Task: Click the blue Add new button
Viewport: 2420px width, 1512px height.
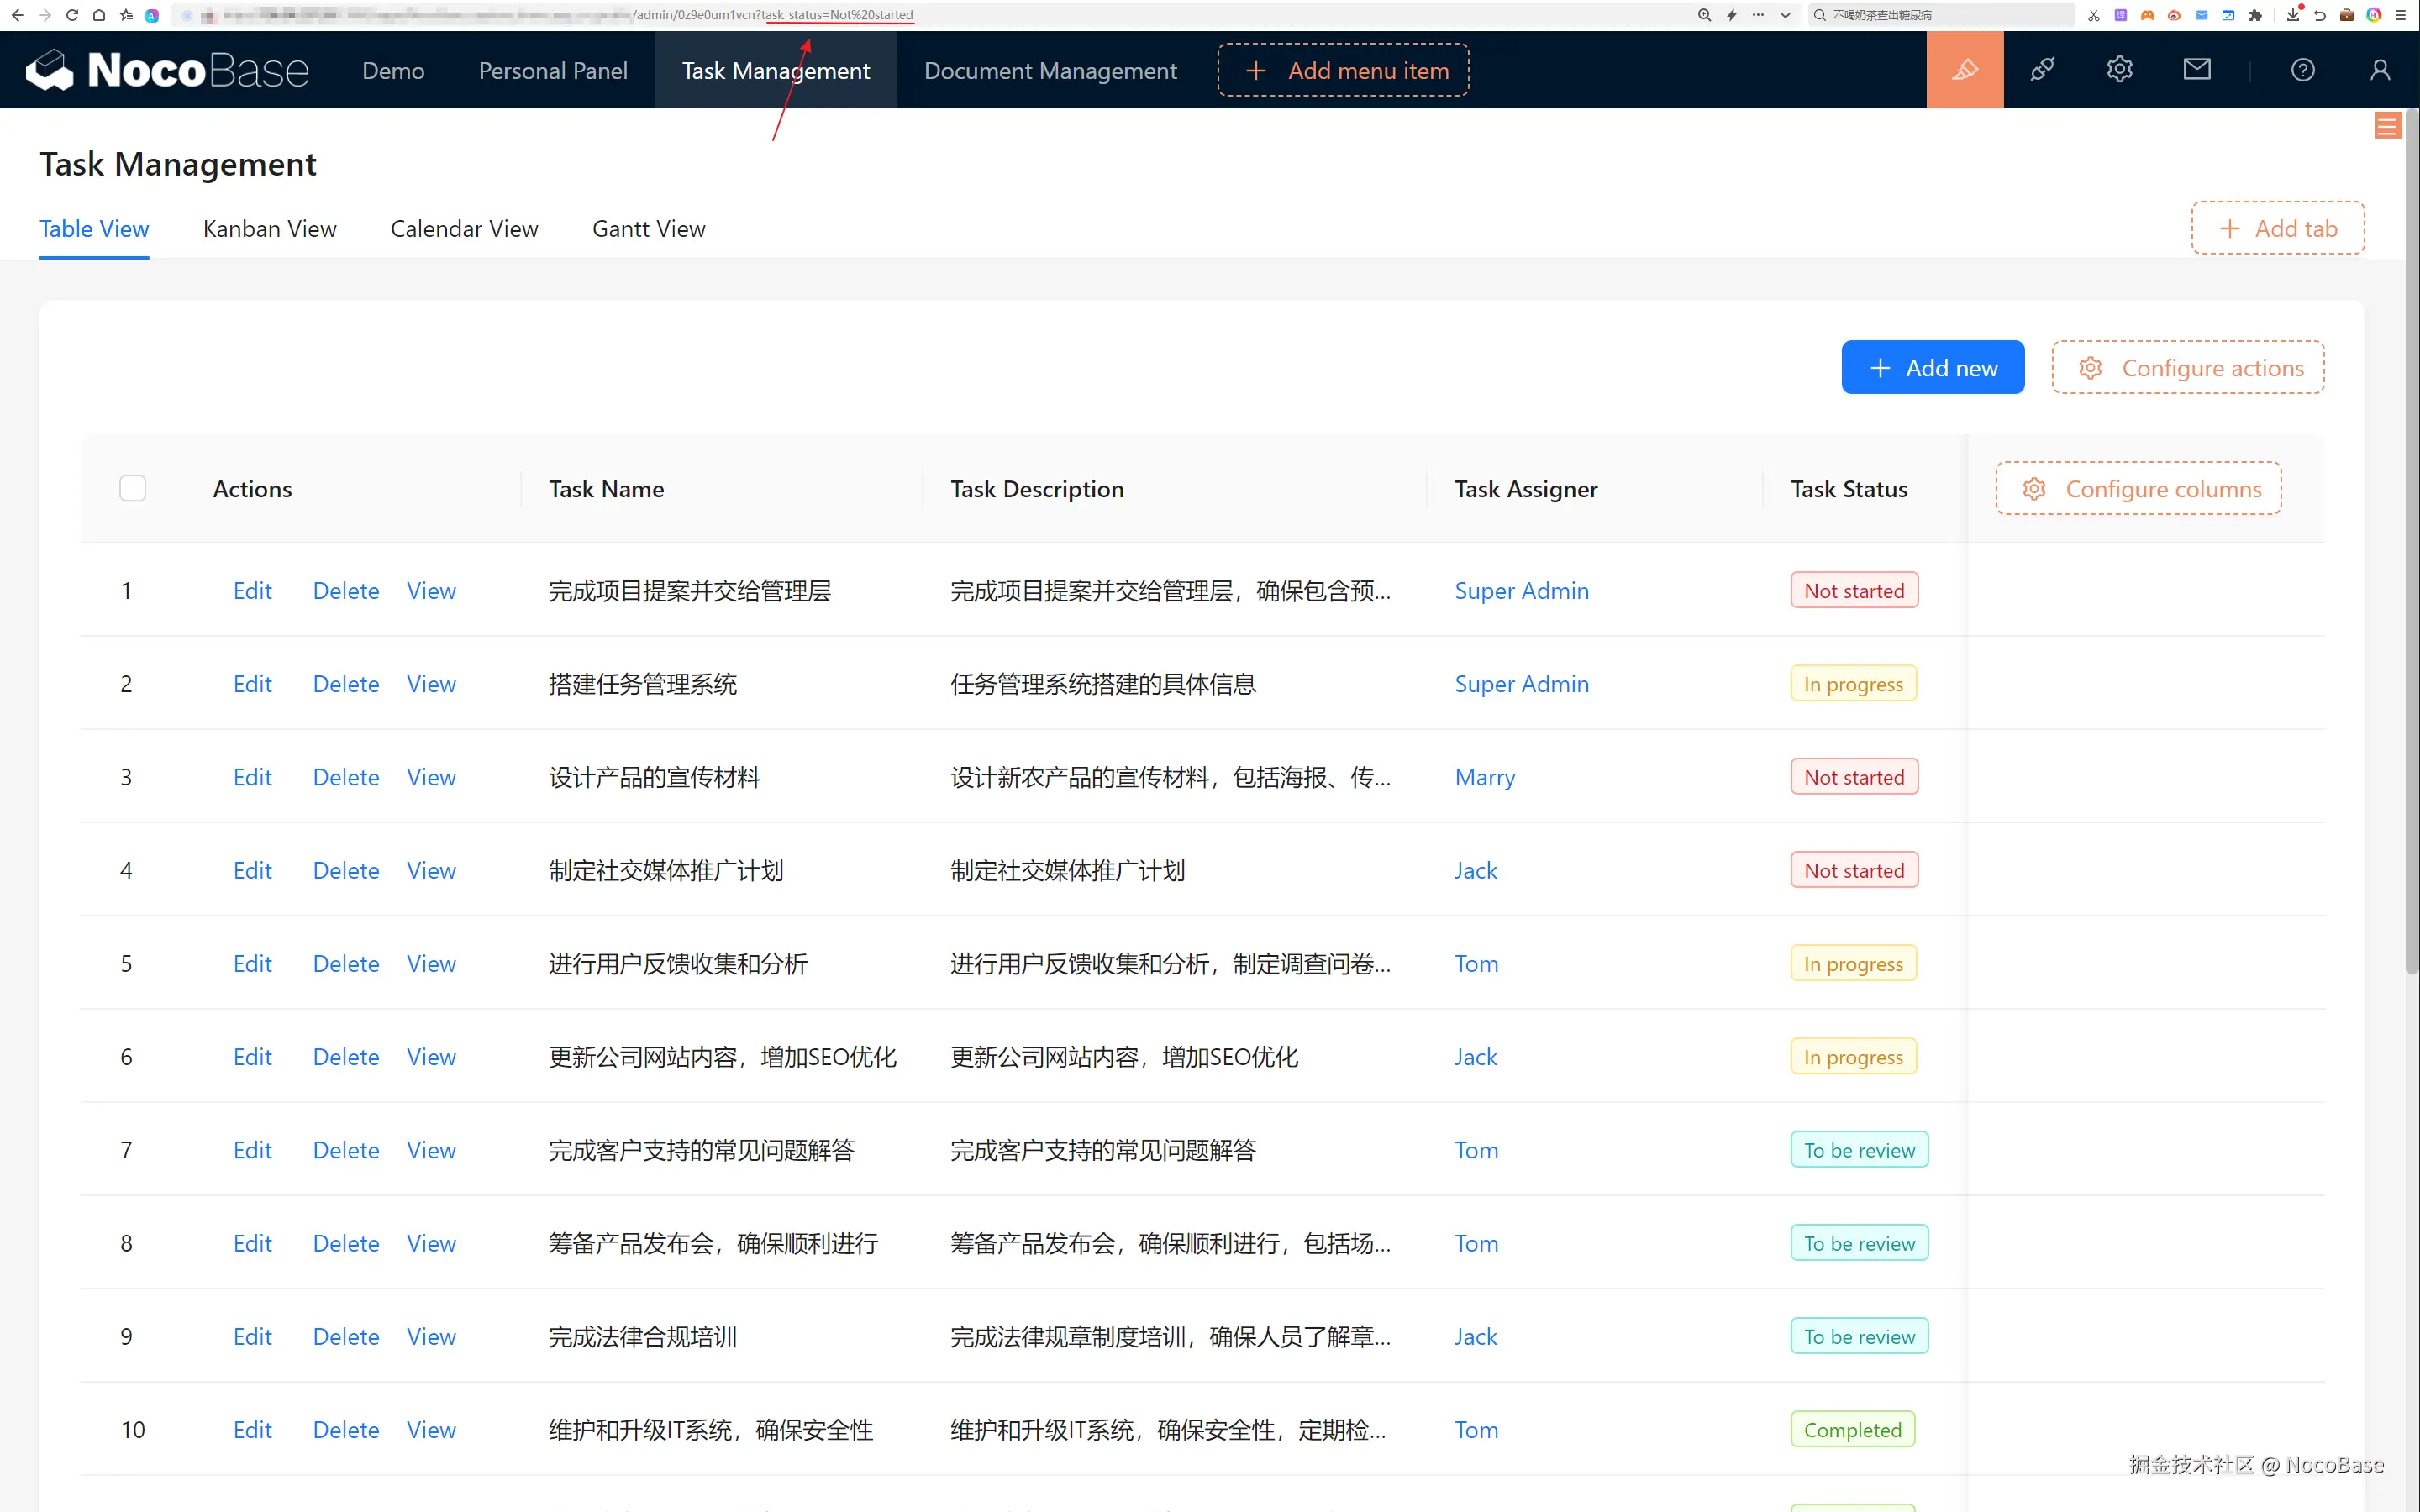Action: click(1932, 368)
